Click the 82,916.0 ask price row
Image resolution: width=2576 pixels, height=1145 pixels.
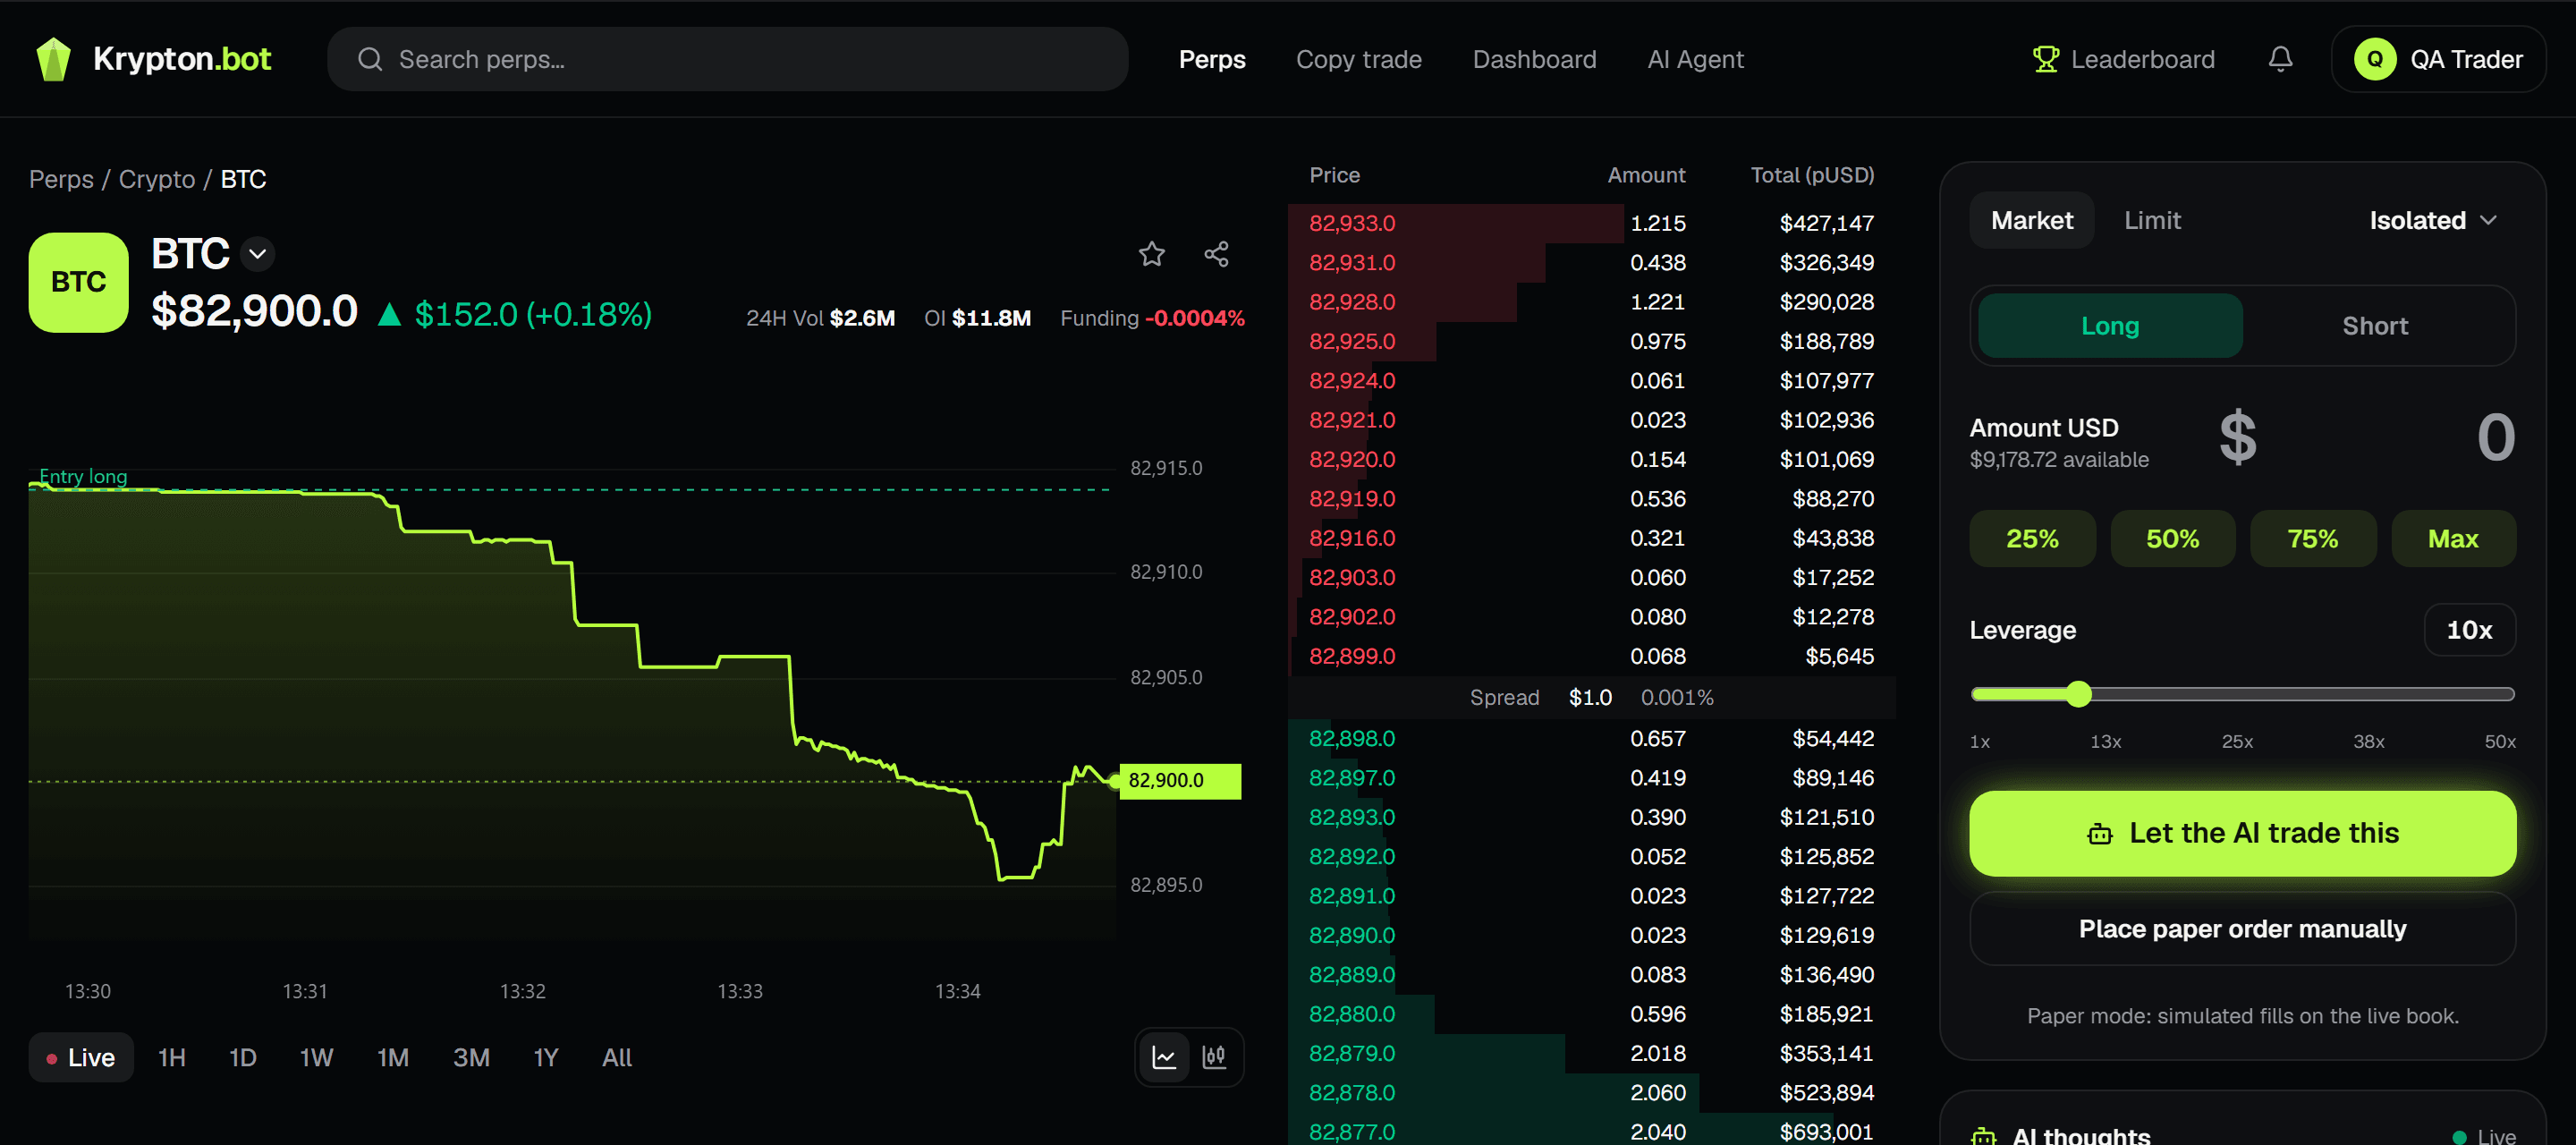coord(1591,538)
